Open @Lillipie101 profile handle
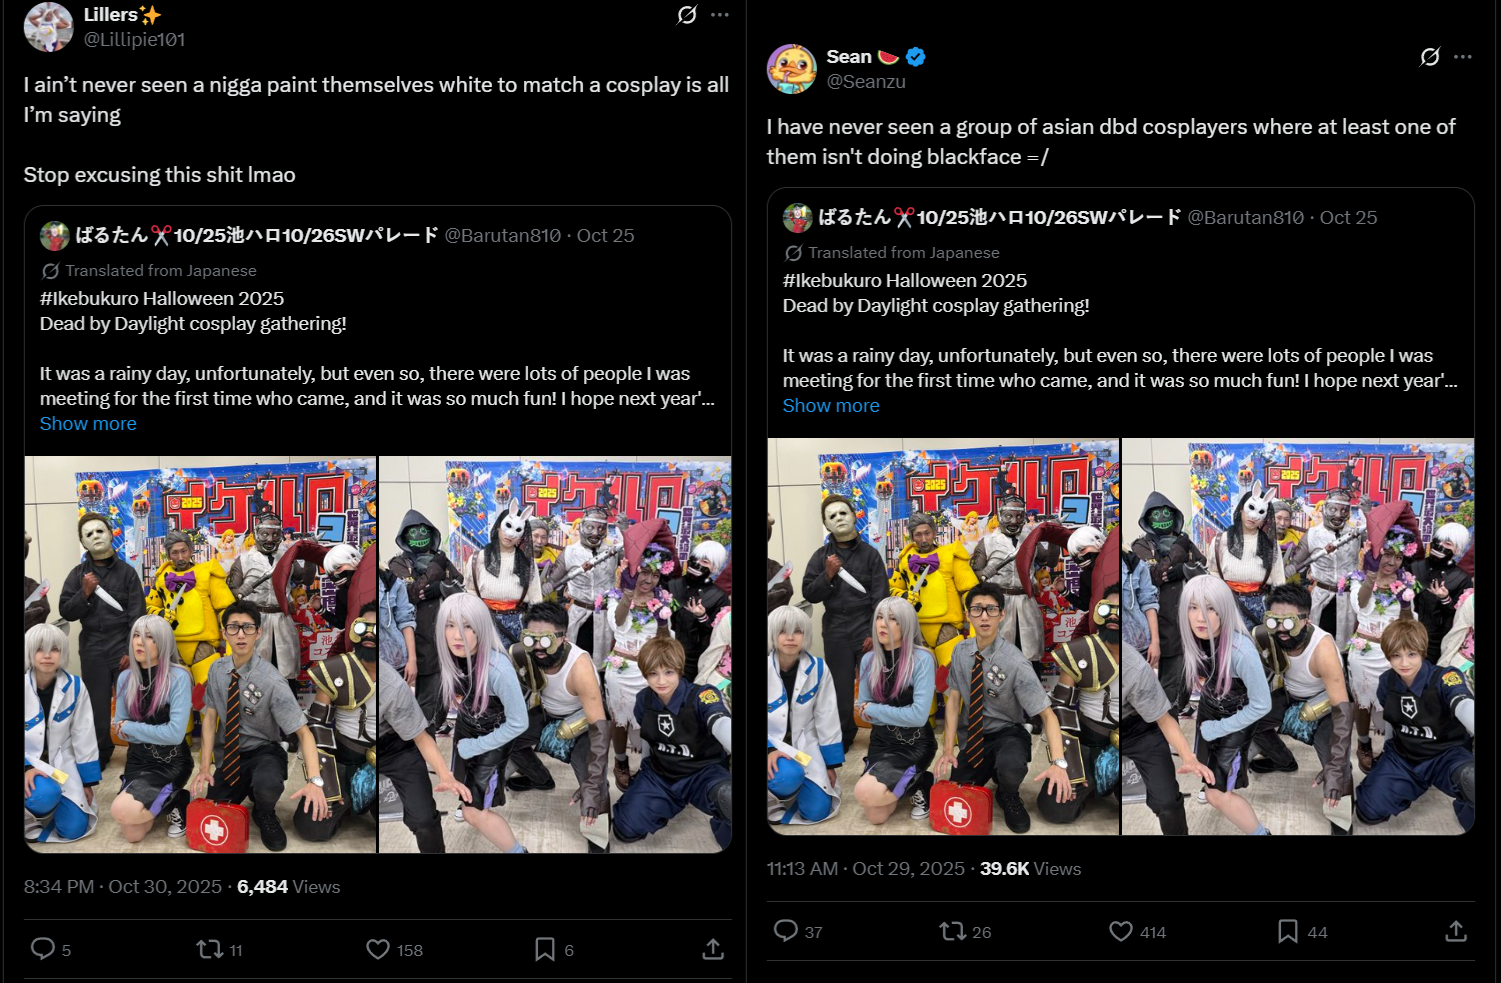 click(134, 39)
